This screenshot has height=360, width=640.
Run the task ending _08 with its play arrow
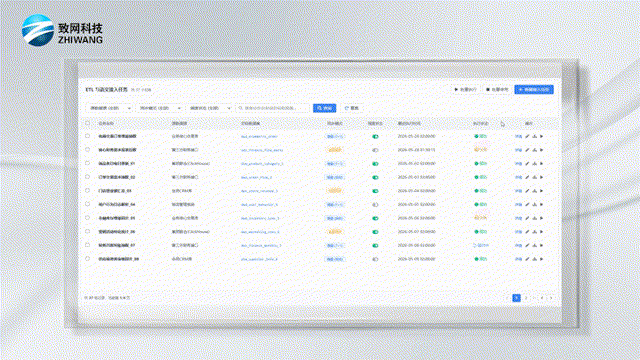tap(542, 259)
